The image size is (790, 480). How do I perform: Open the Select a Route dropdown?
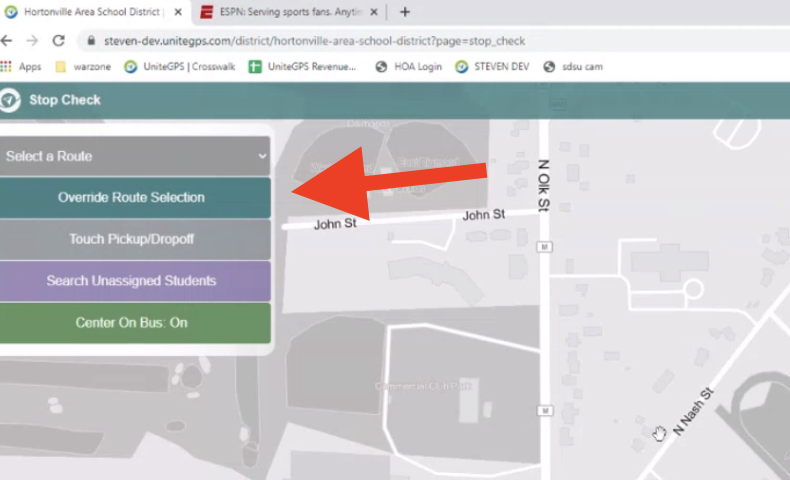click(x=135, y=156)
